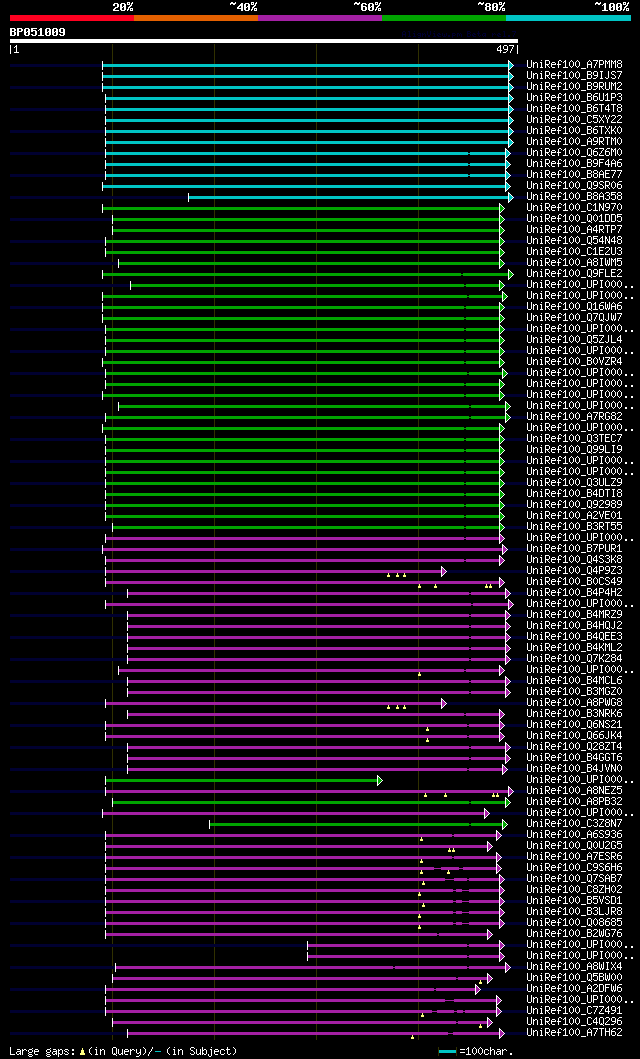Select hit UniRef100_B0CS49
Screen dimensions: 640x1059
575,582
